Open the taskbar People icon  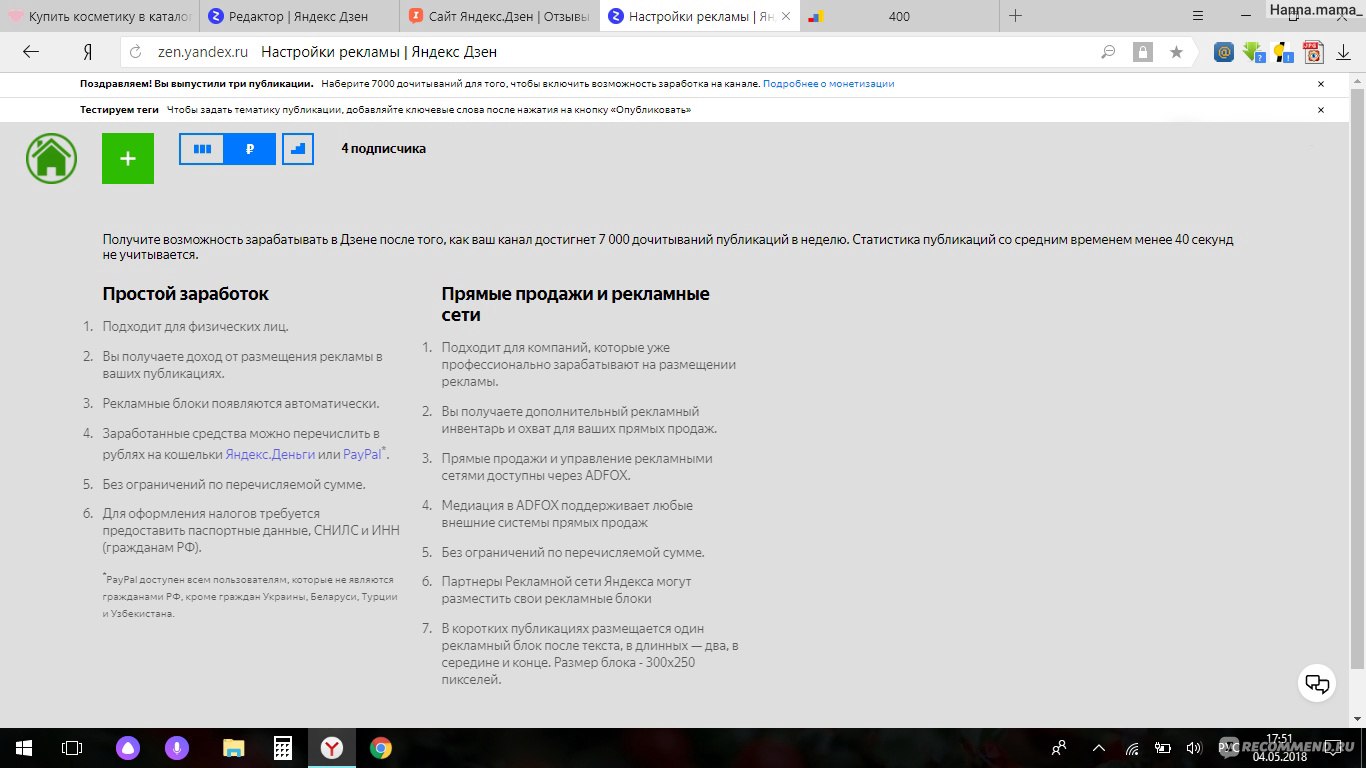pos(1059,748)
